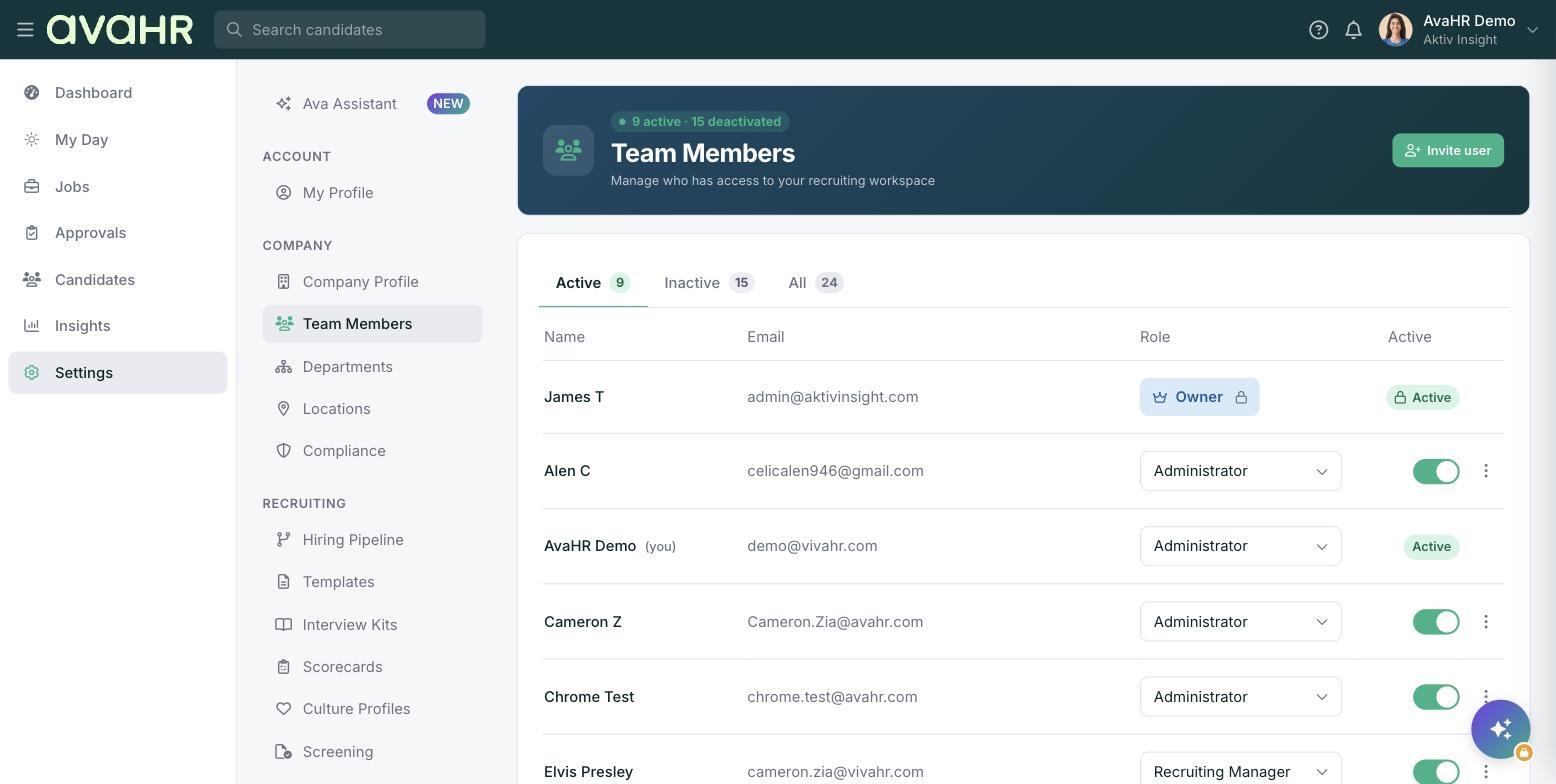1556x784 pixels.
Task: Click the Locations pin icon
Action: click(x=284, y=409)
